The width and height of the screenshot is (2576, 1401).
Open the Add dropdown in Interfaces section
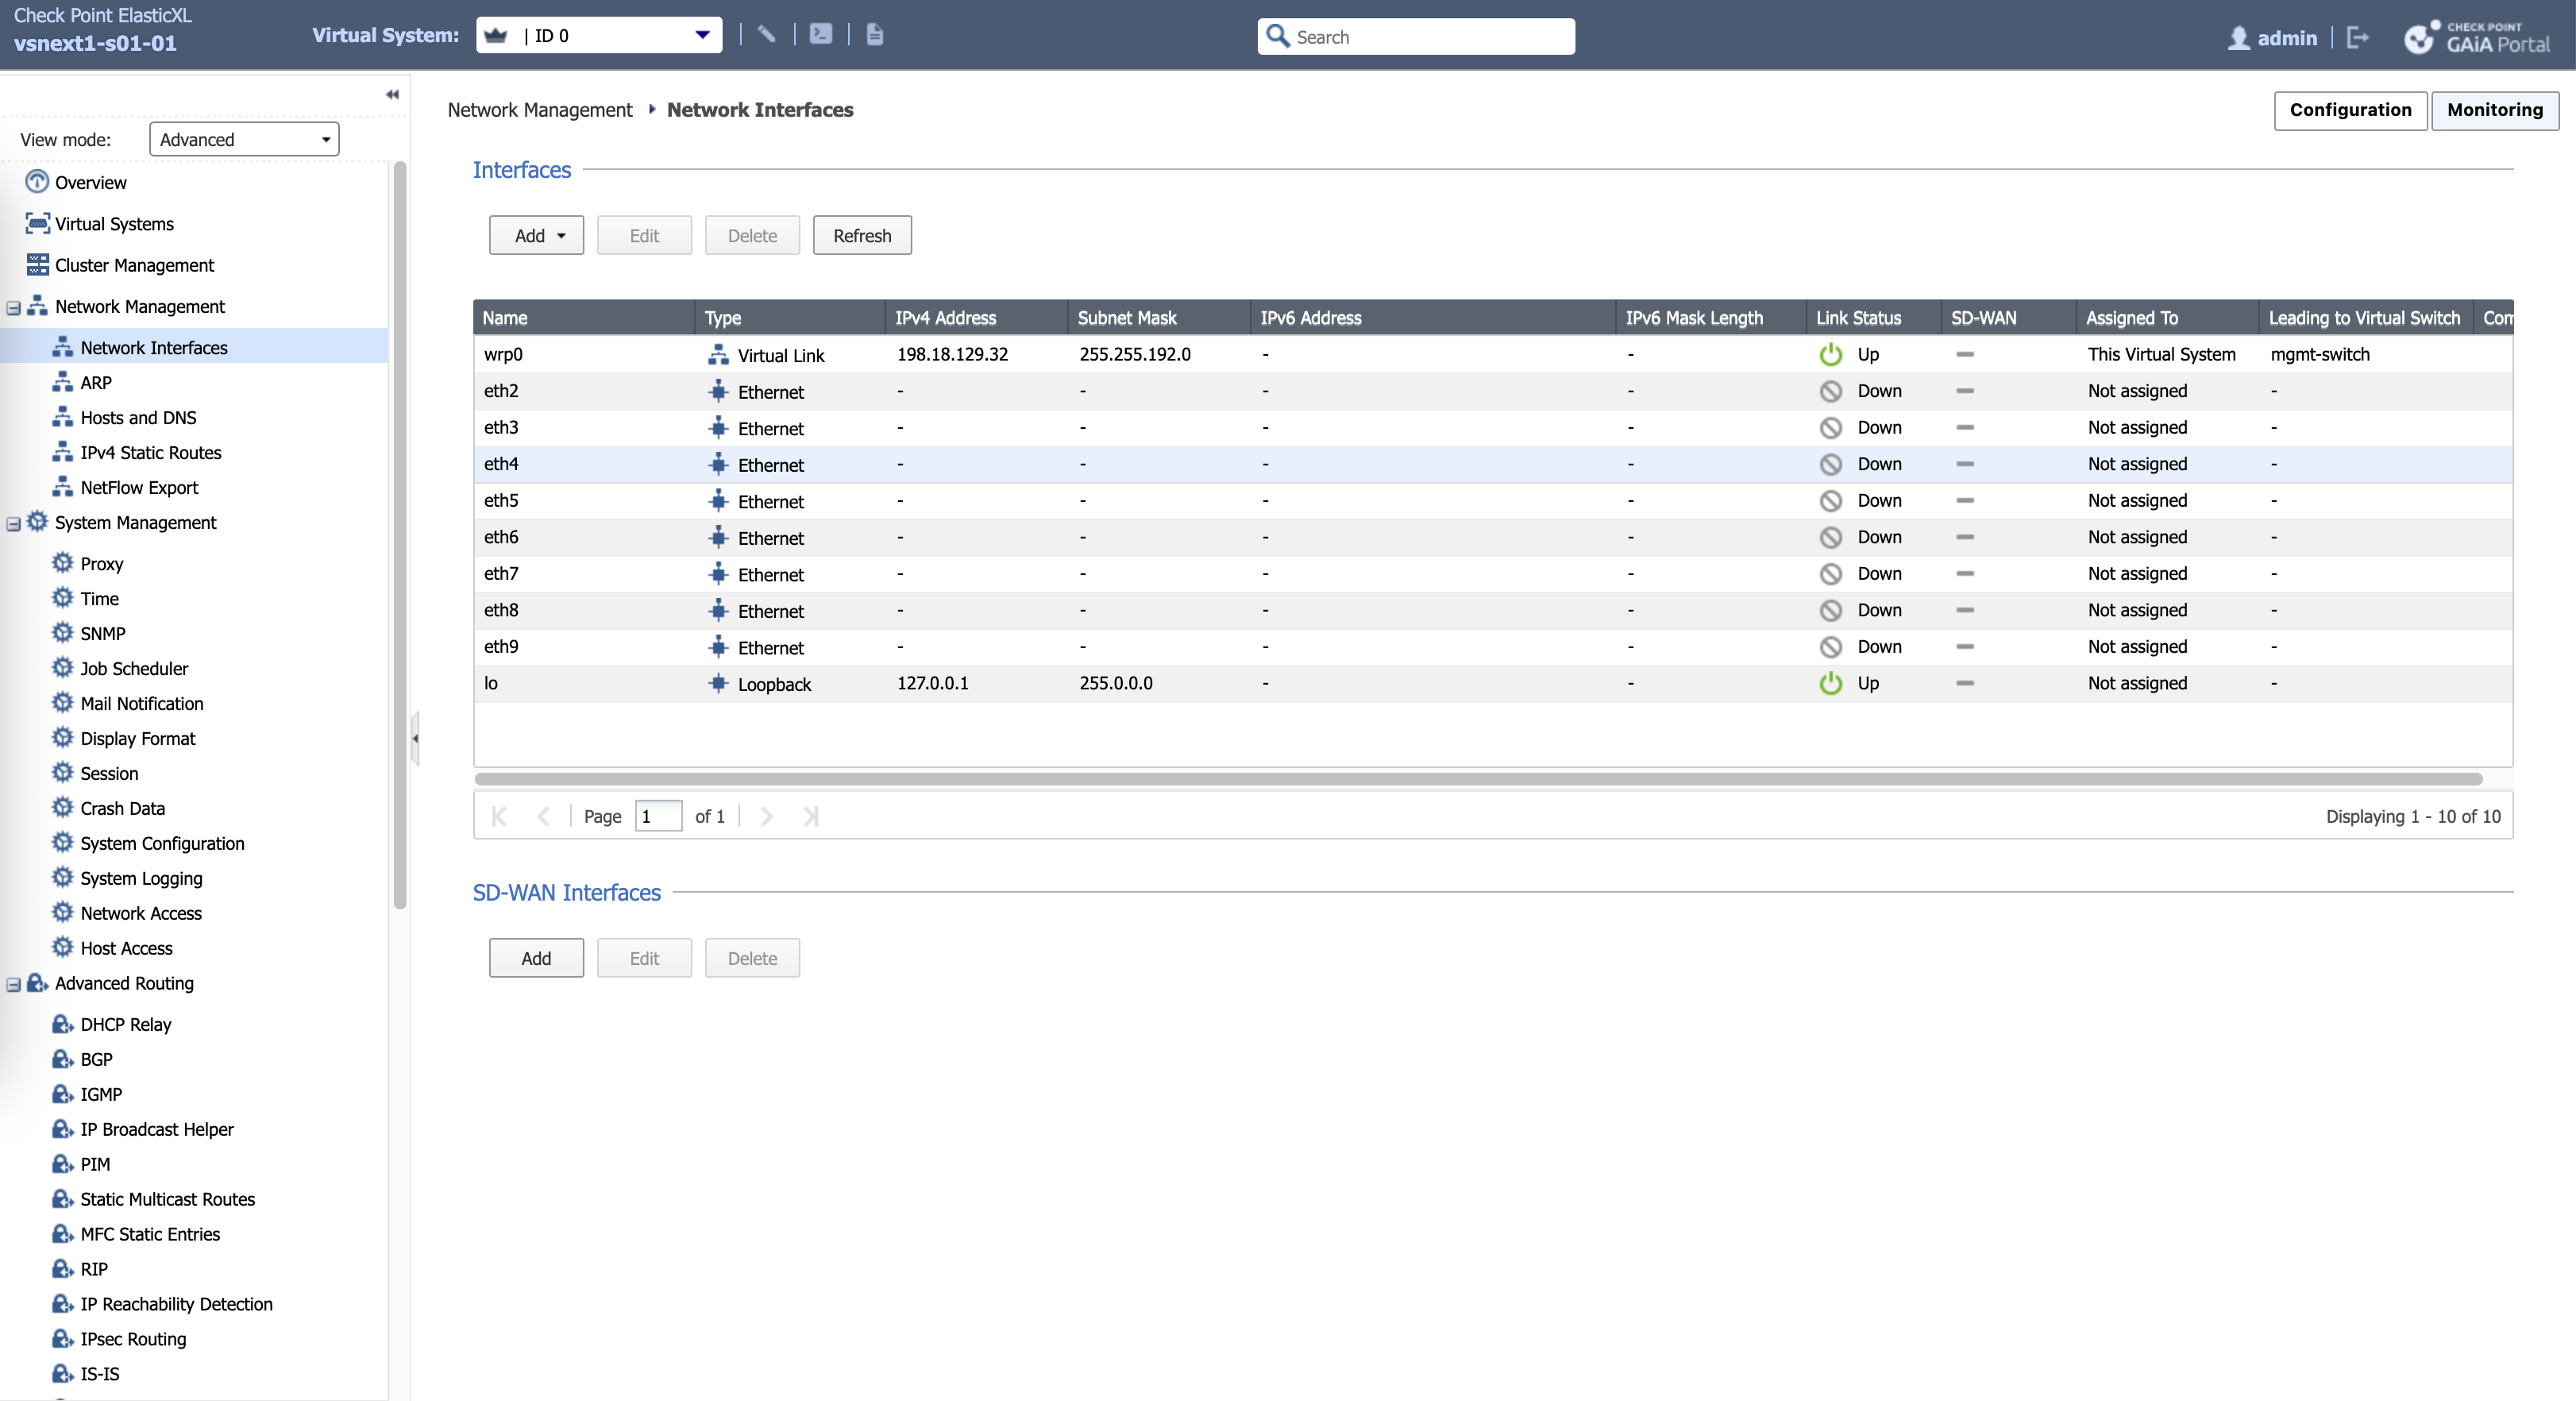click(536, 235)
